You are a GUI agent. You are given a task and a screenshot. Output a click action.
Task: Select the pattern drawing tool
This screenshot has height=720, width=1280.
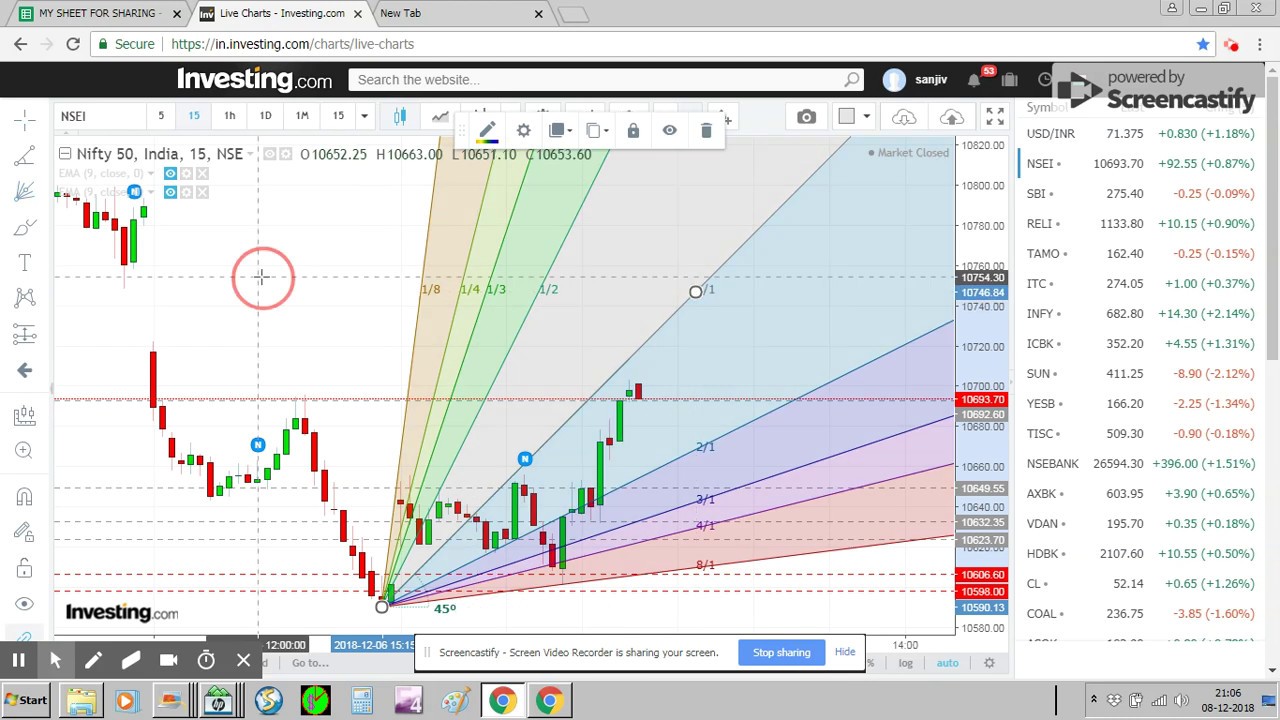25,298
